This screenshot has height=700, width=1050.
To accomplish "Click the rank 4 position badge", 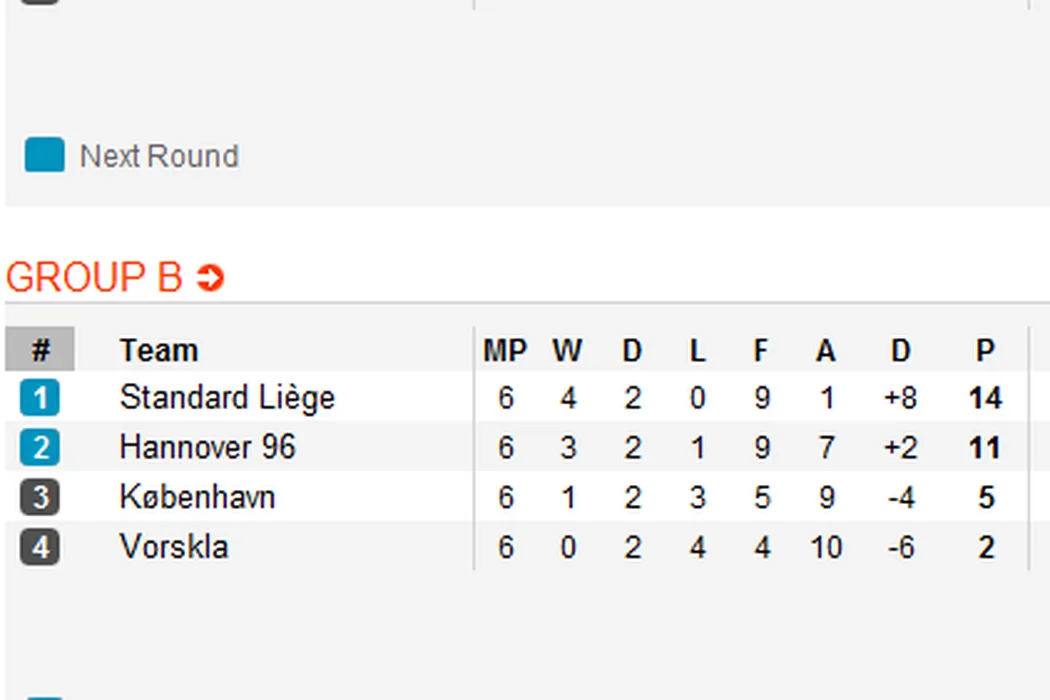I will click(40, 547).
